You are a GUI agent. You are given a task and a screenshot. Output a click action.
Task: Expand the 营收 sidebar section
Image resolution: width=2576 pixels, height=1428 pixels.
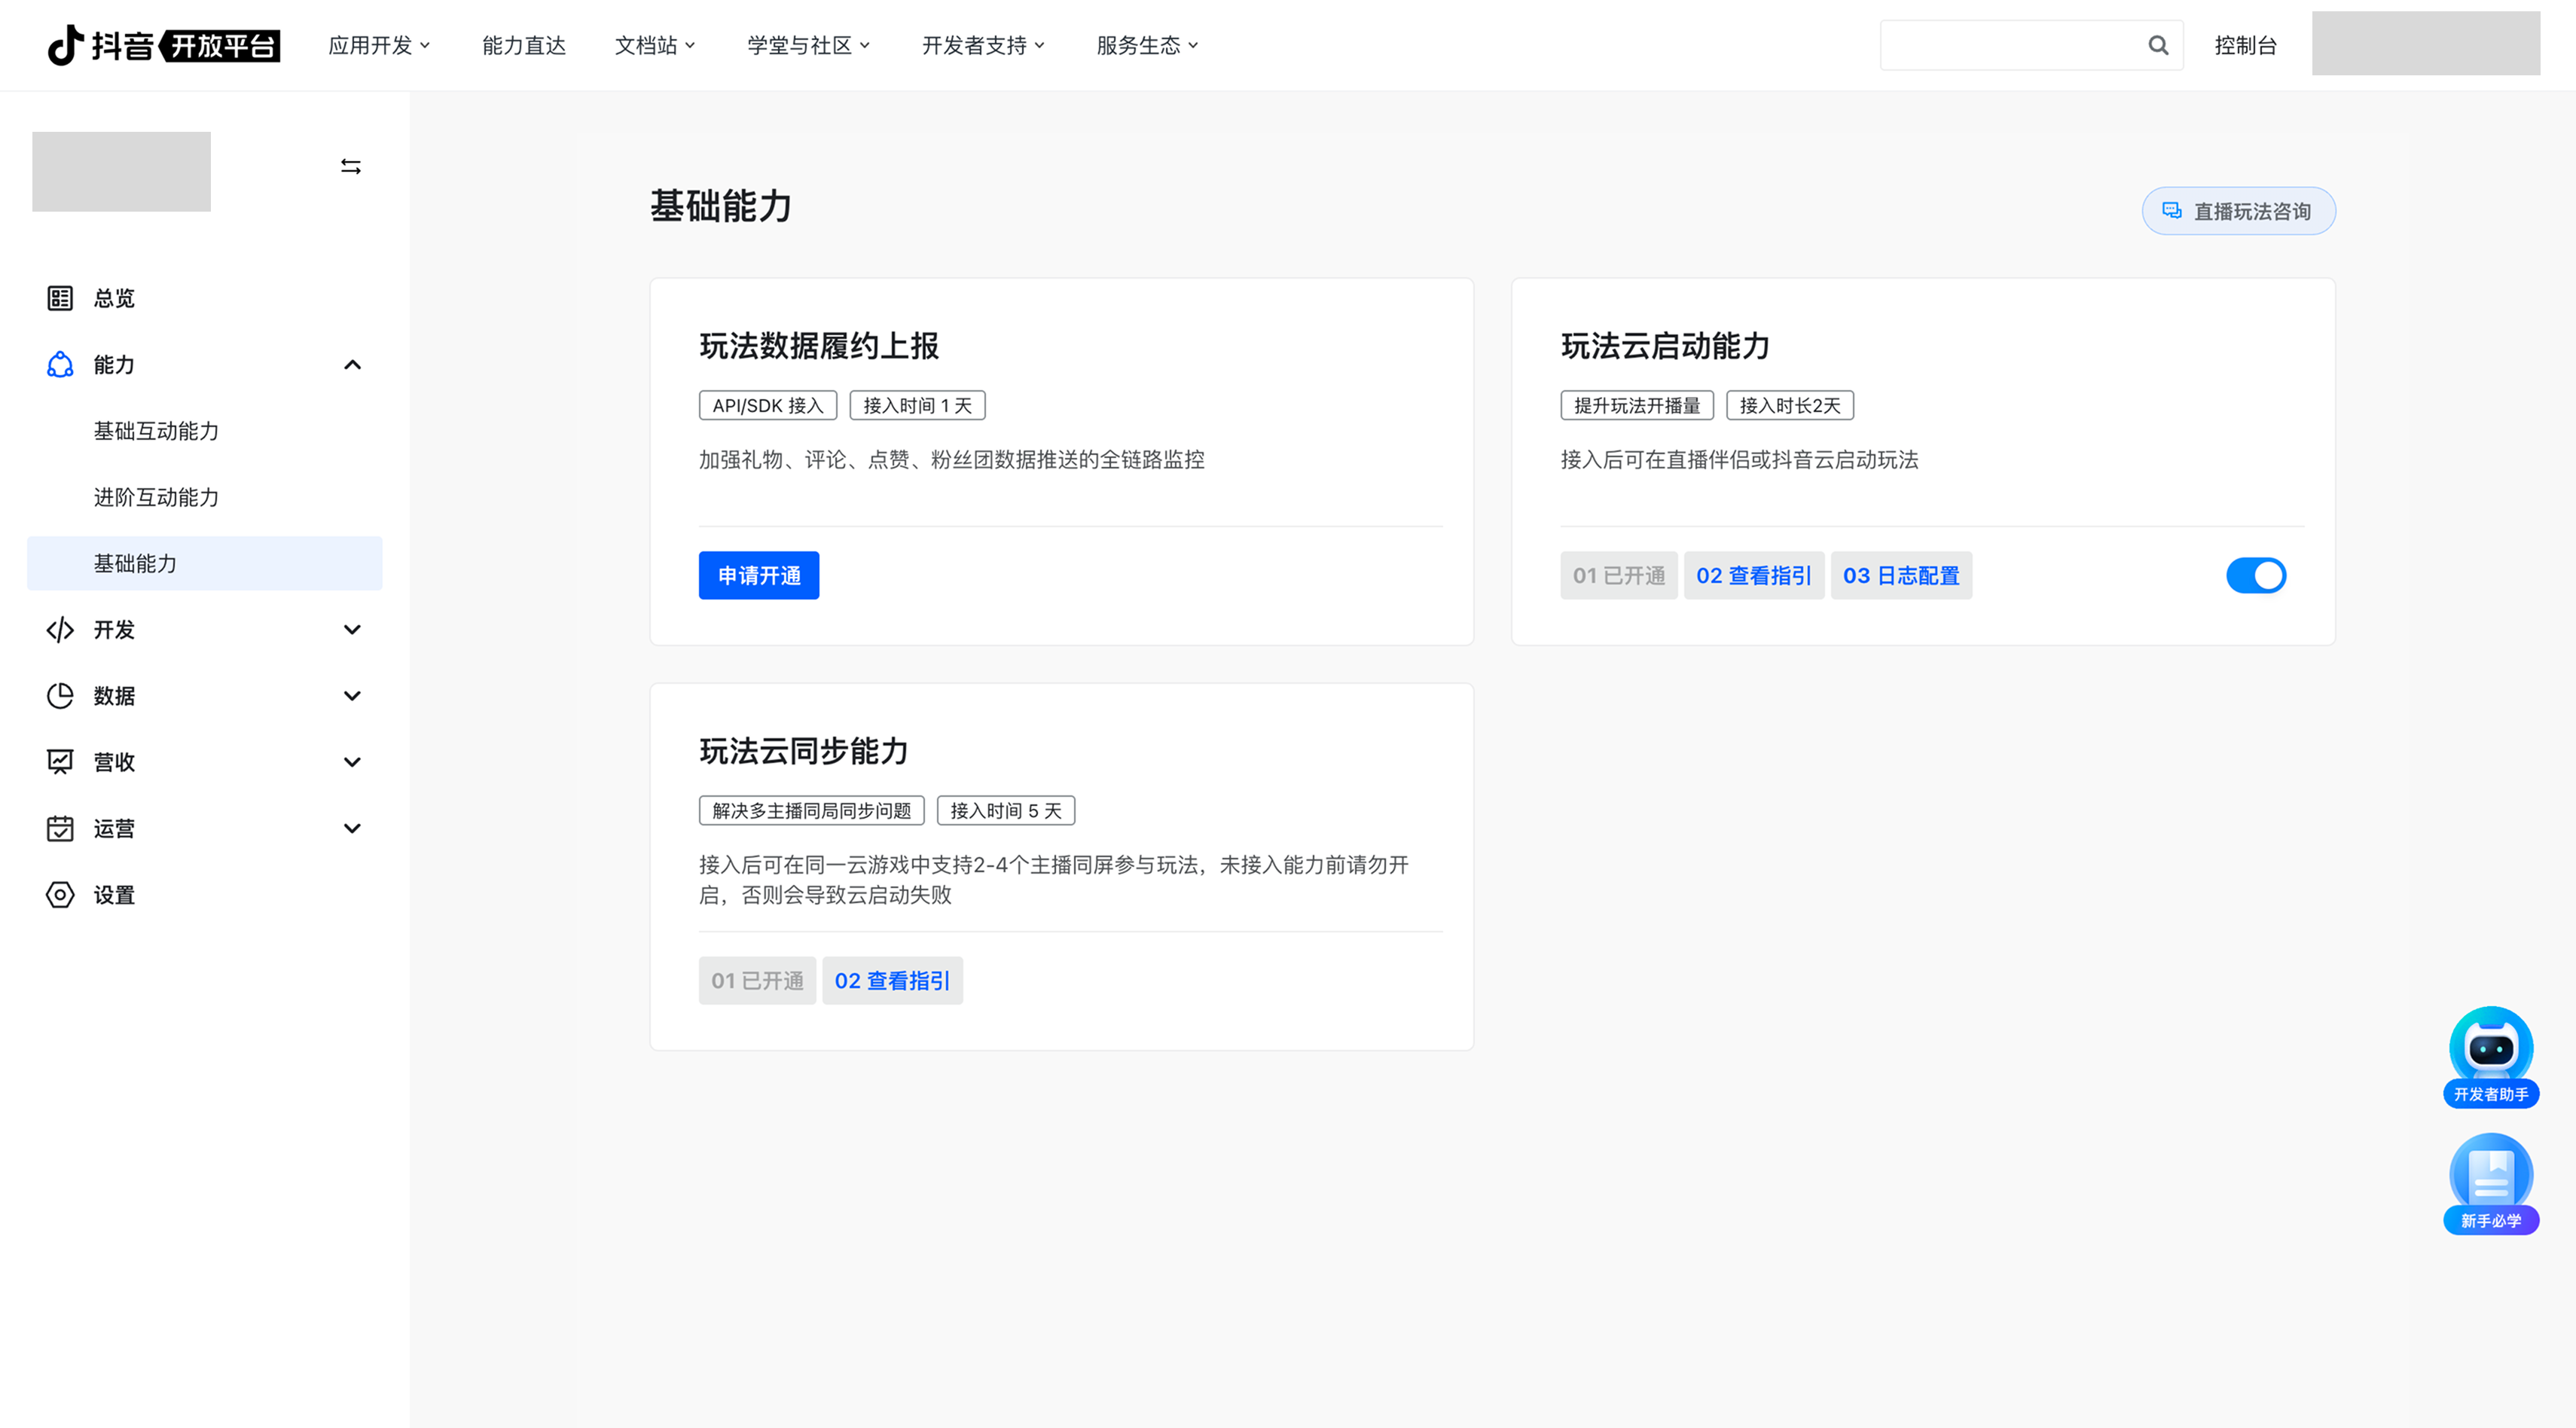pos(352,762)
